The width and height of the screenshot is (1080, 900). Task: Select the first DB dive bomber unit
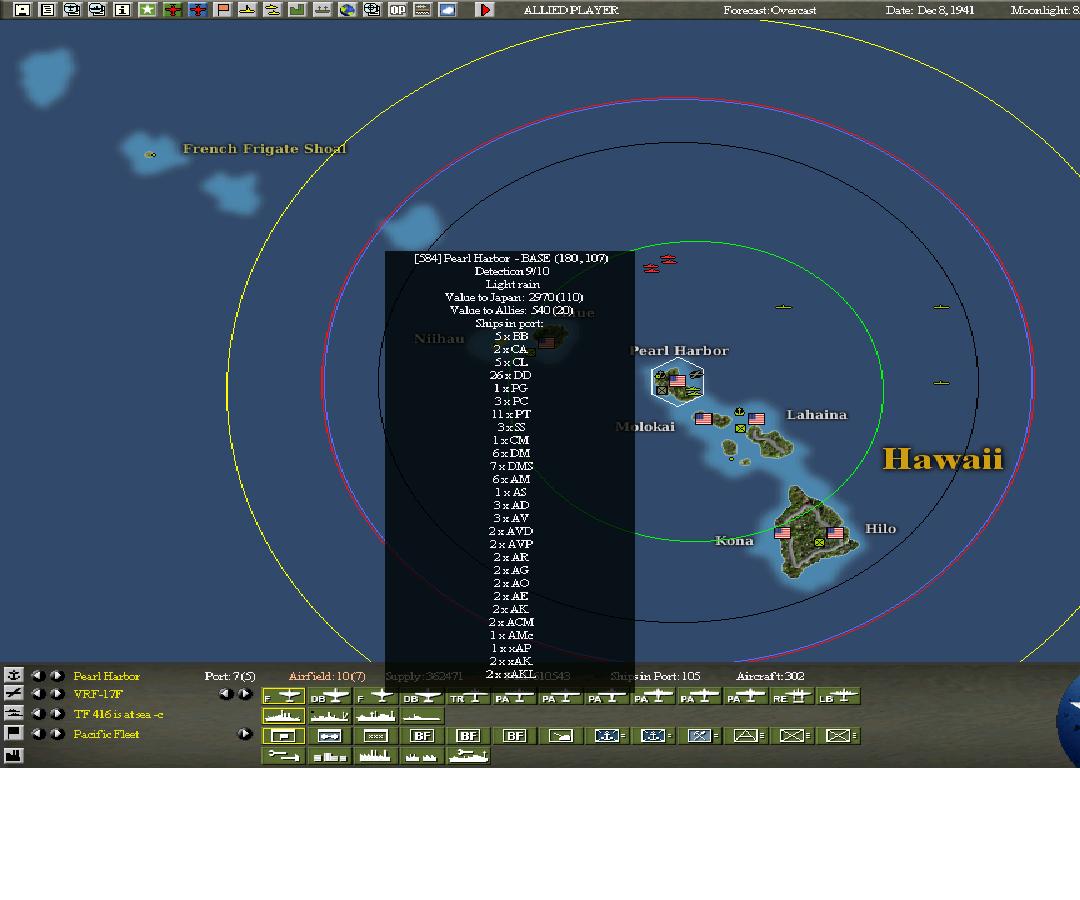tap(329, 697)
